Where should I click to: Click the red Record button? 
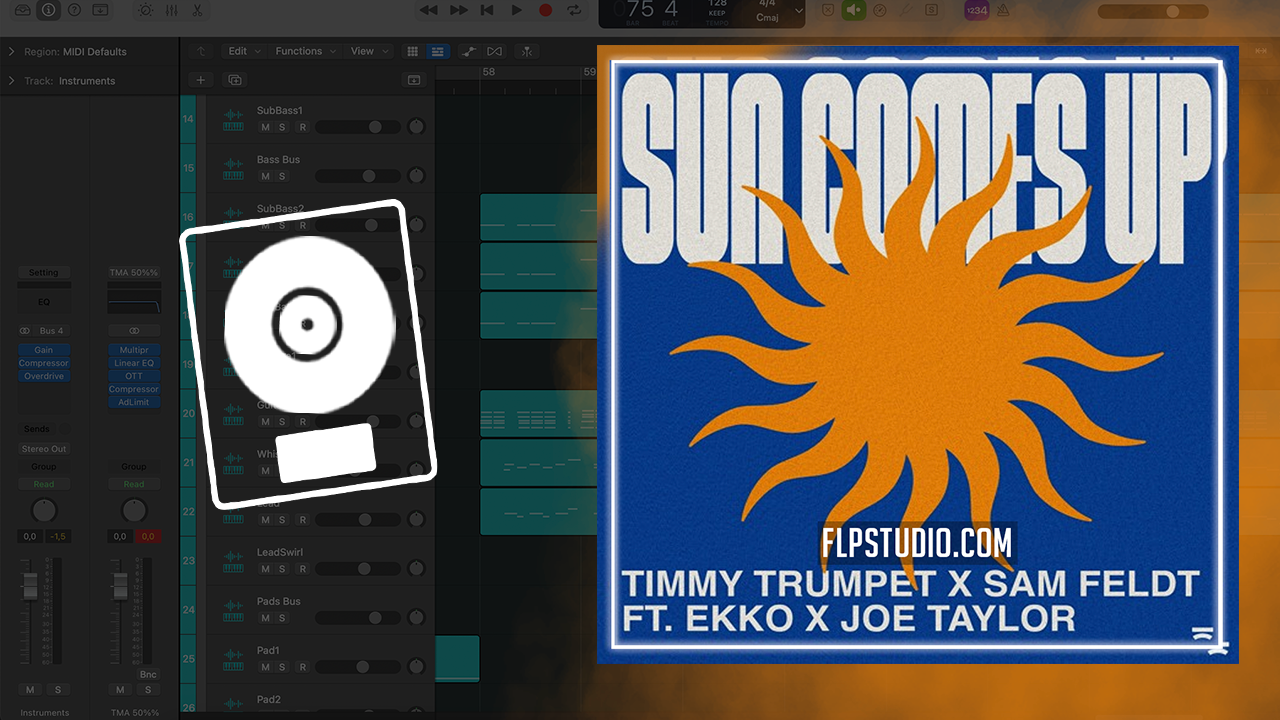point(545,10)
